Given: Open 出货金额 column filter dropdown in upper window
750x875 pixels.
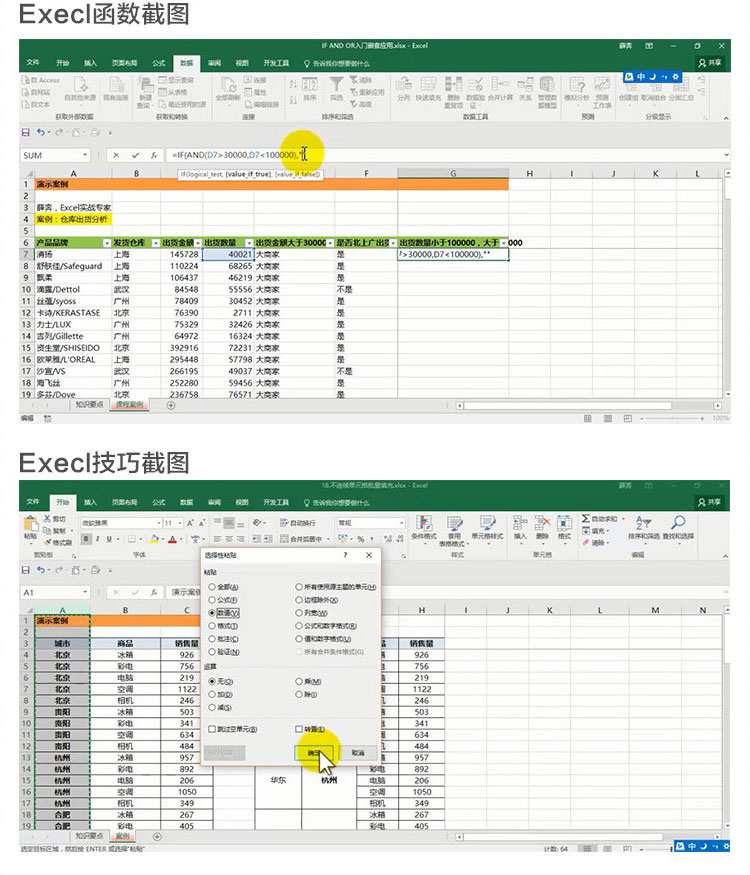Looking at the screenshot, I should click(198, 243).
